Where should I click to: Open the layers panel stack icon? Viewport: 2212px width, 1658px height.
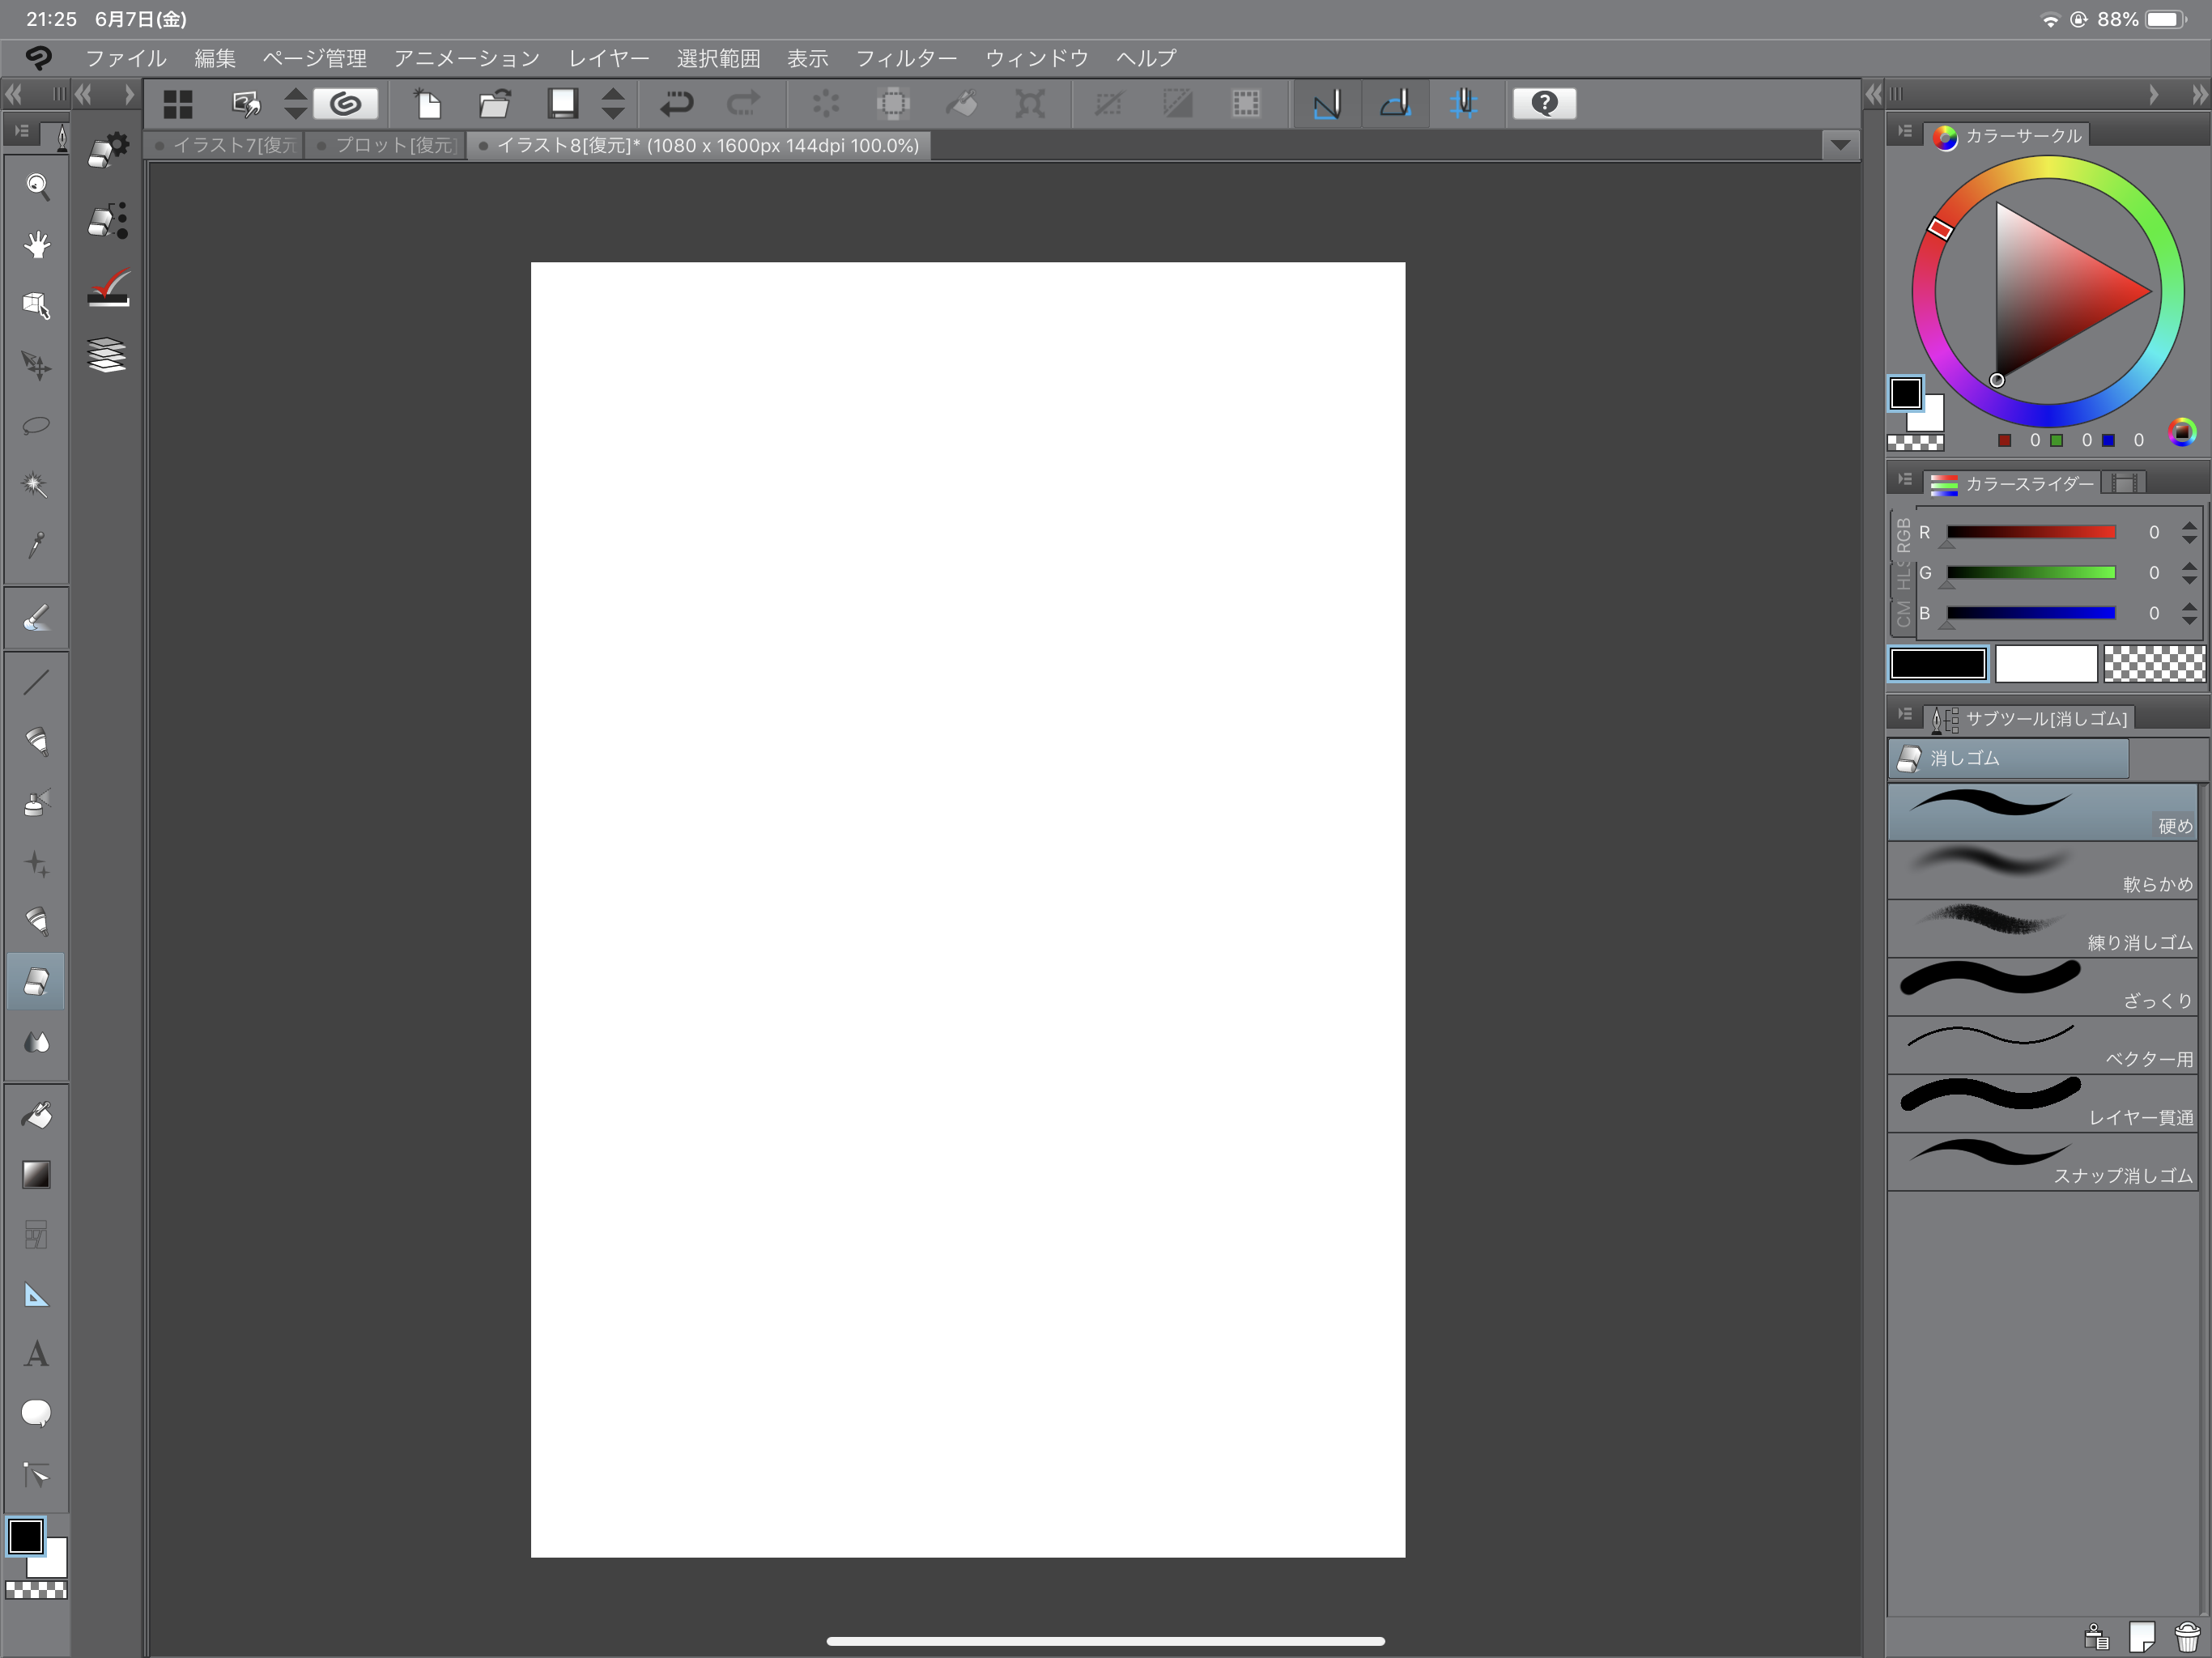(x=107, y=355)
